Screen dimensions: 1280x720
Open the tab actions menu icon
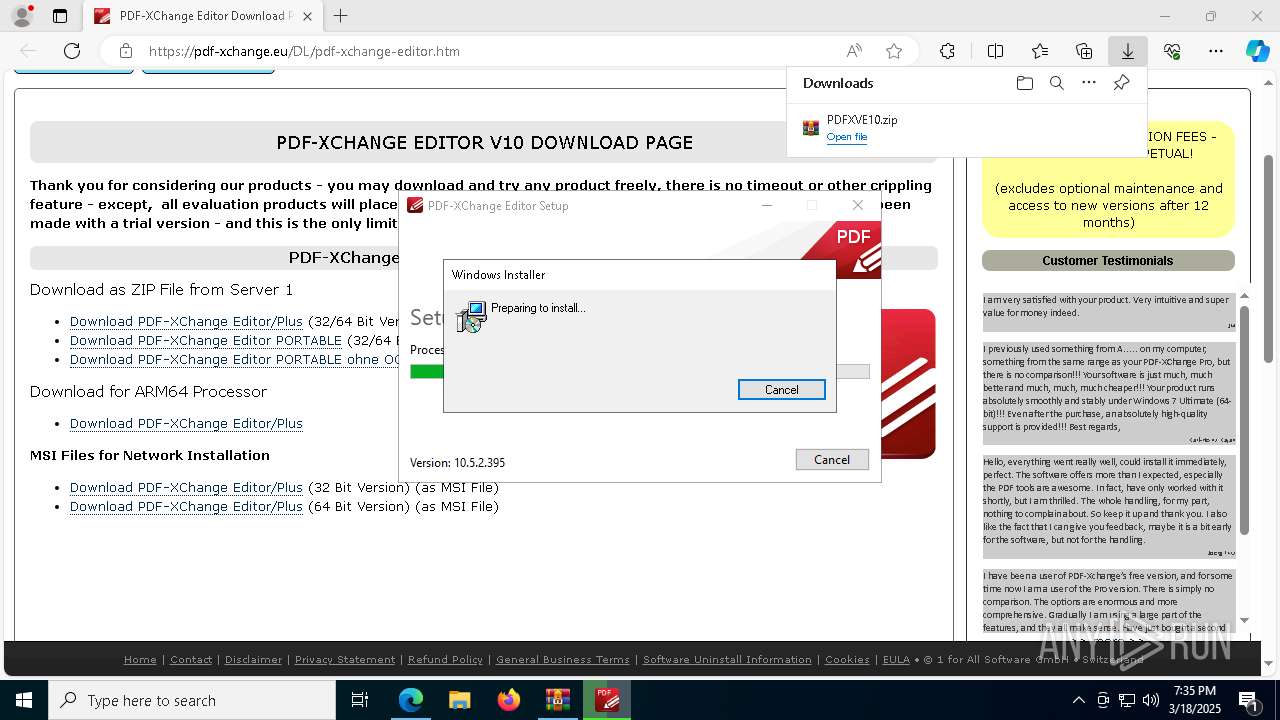pyautogui.click(x=60, y=16)
